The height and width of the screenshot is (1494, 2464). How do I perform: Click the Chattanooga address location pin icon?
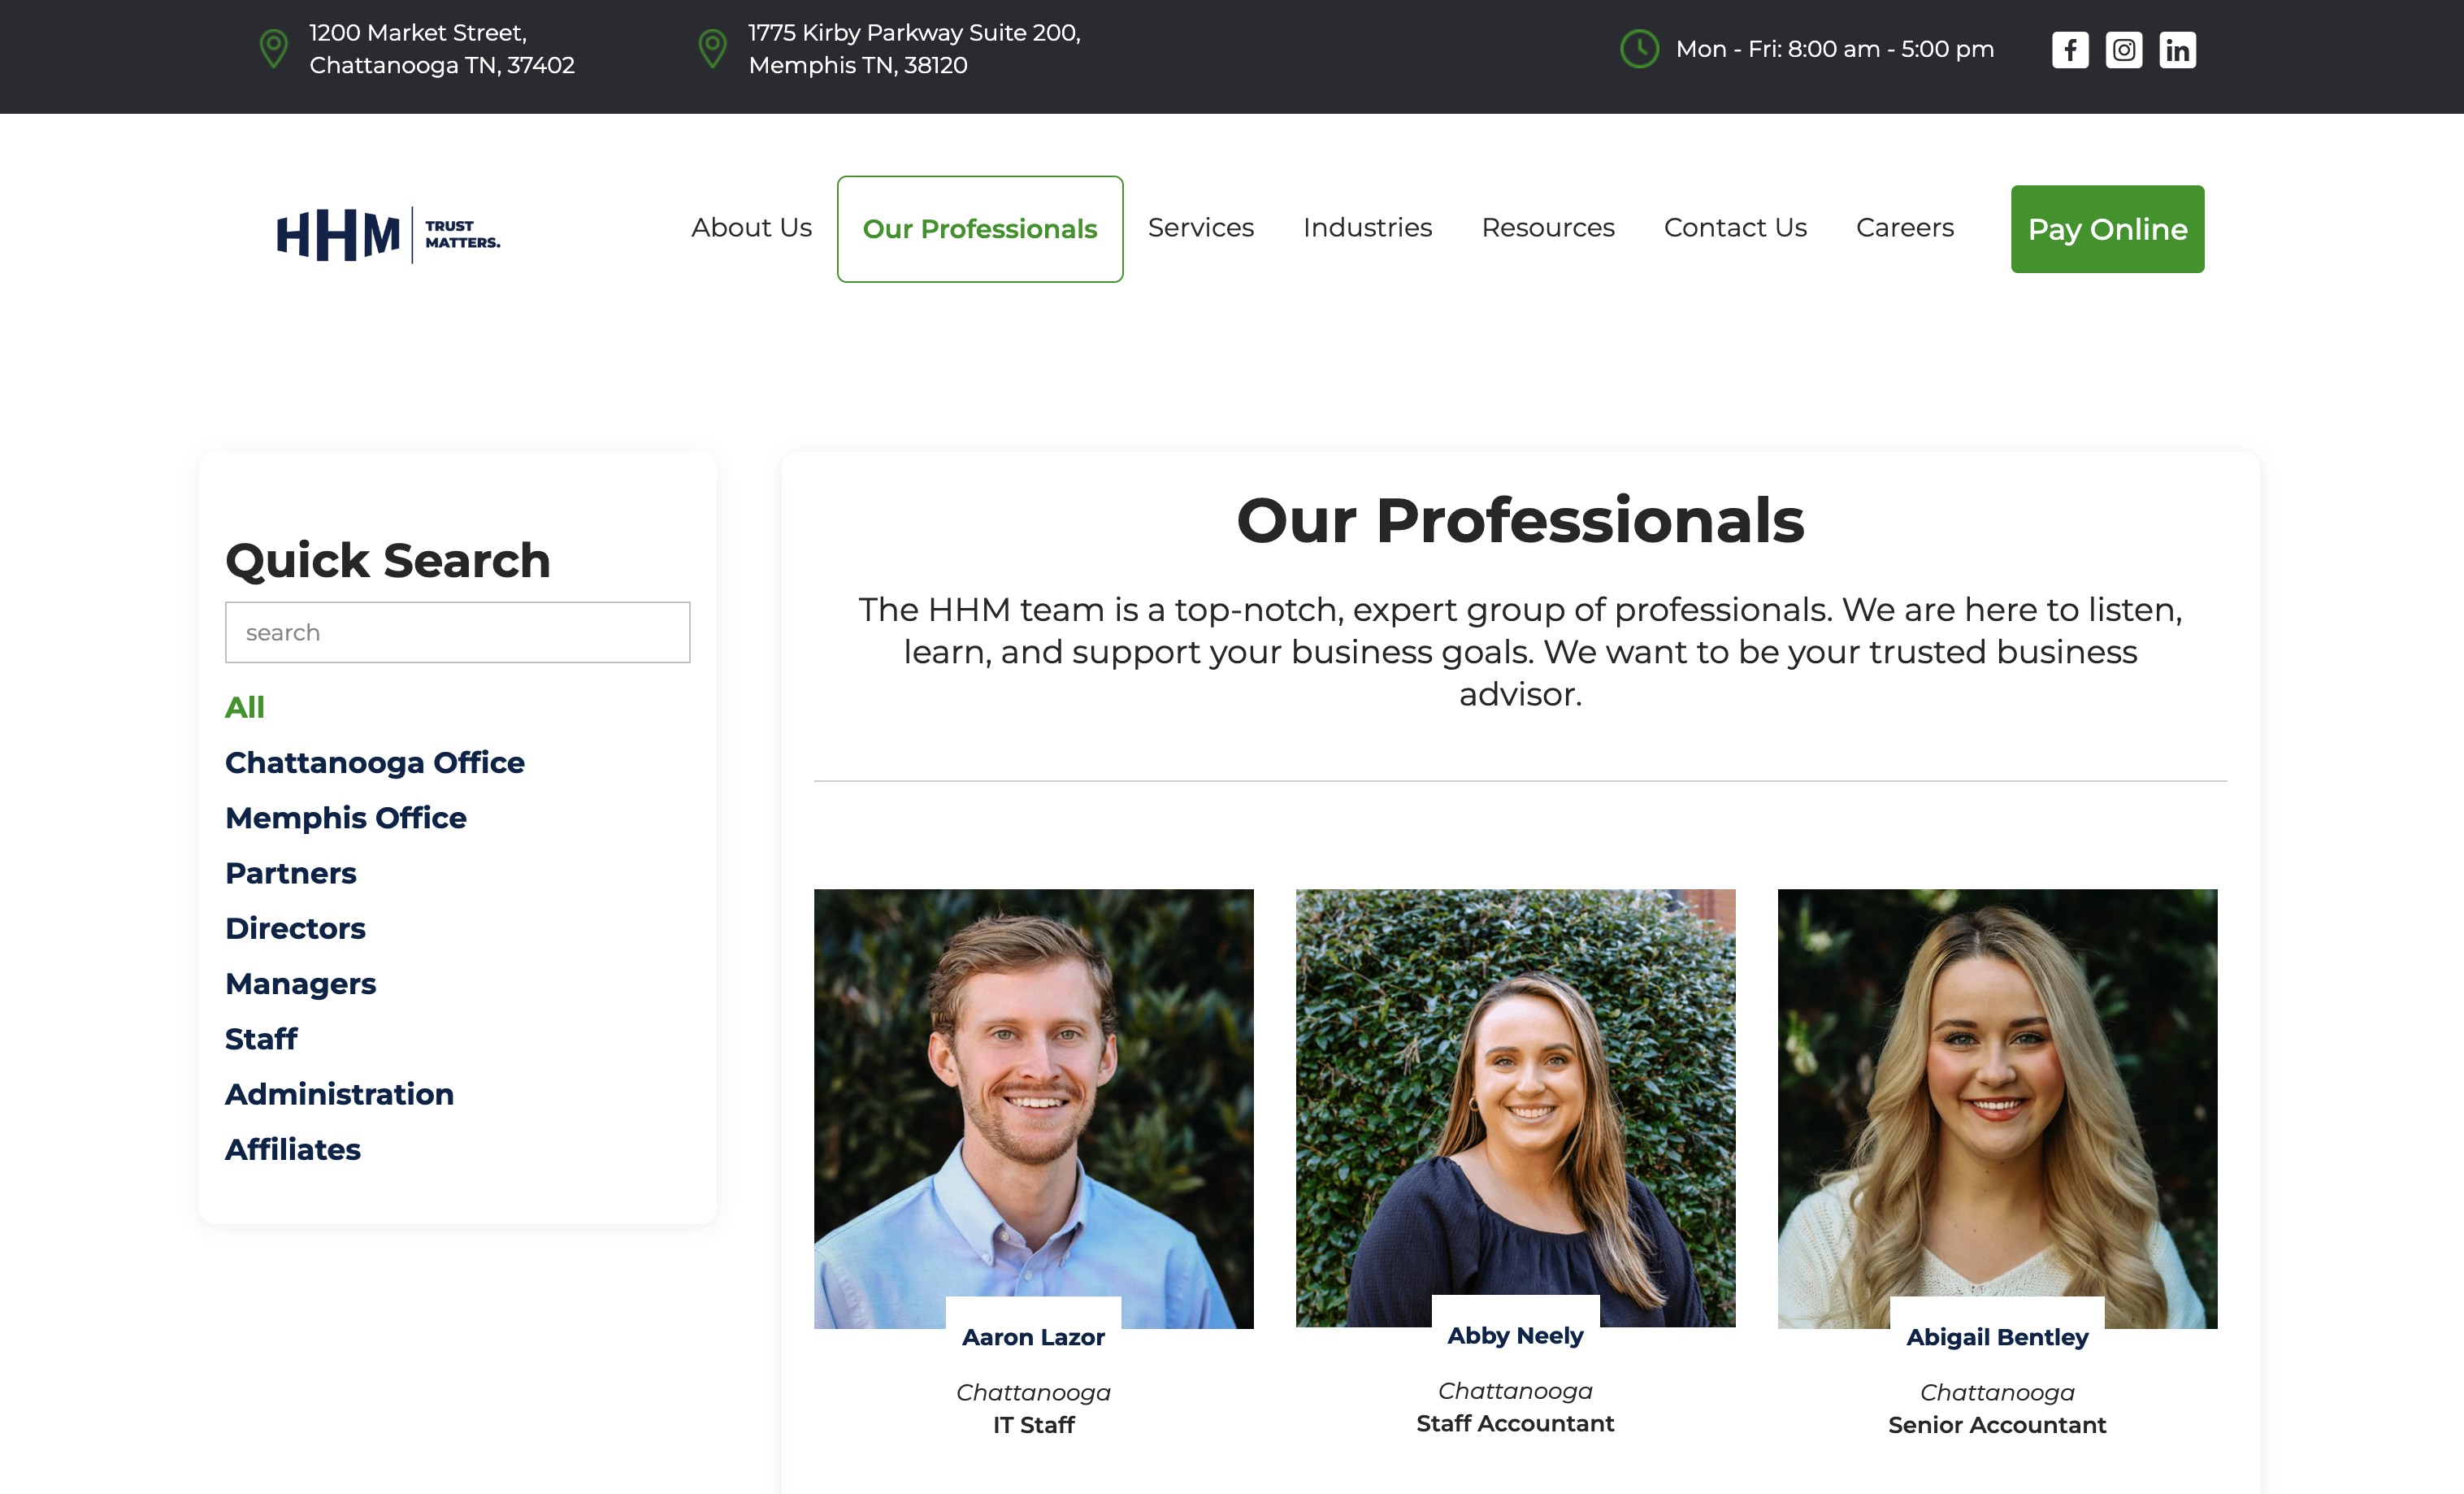pyautogui.click(x=273, y=48)
